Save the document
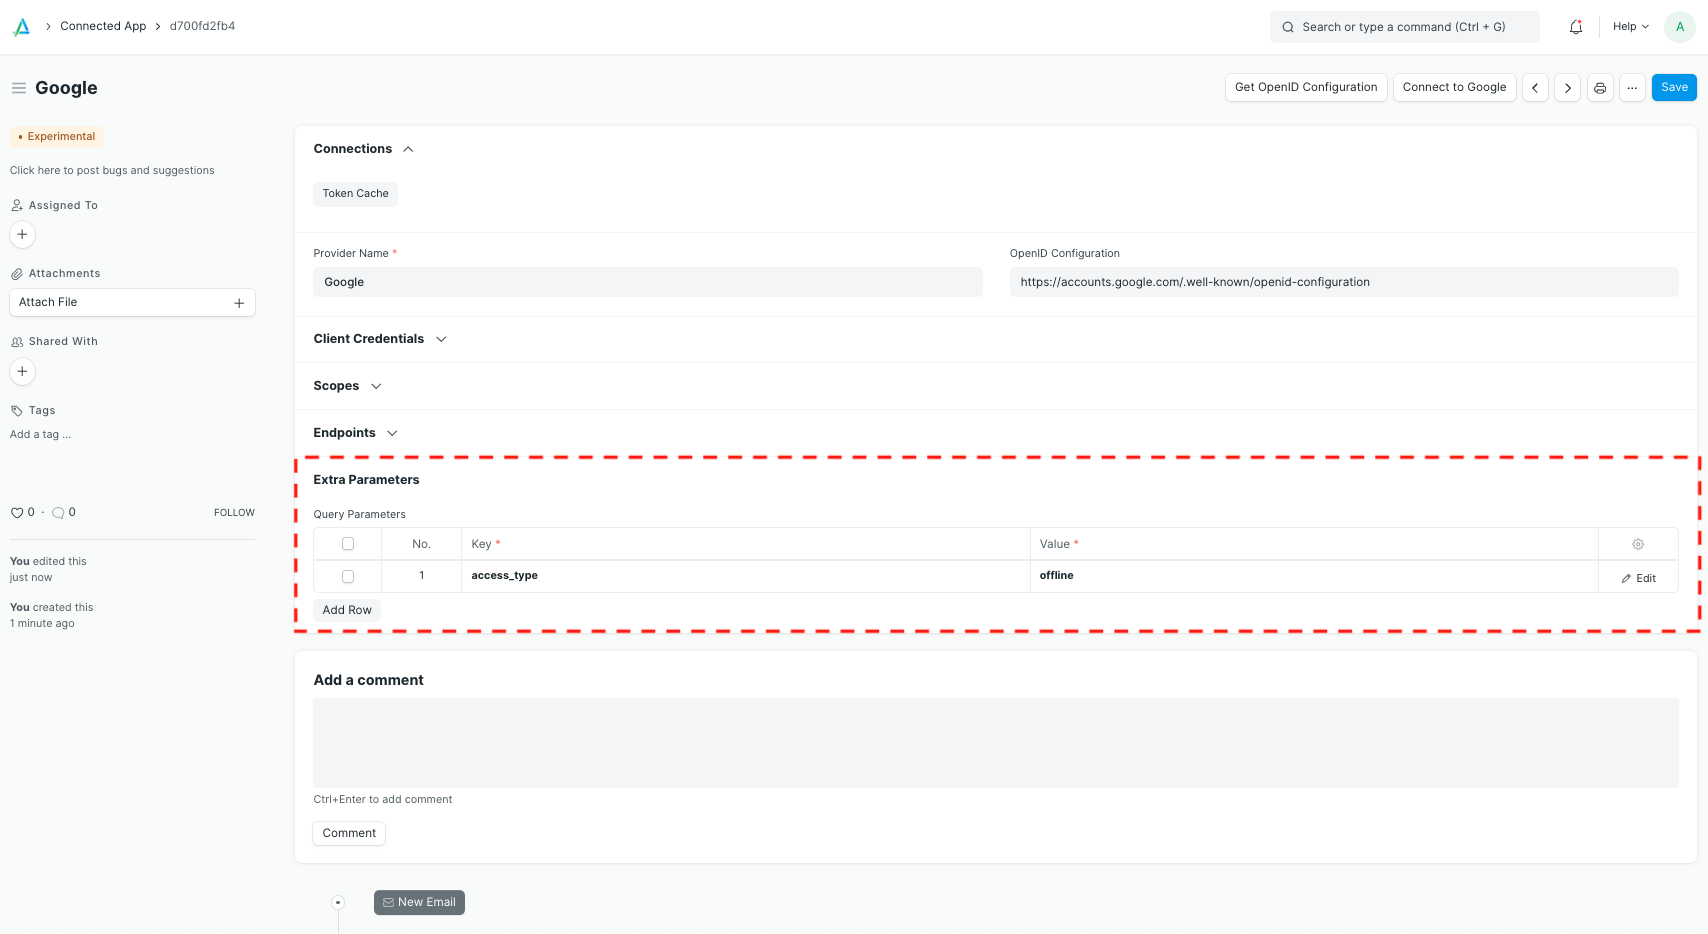 (1674, 88)
